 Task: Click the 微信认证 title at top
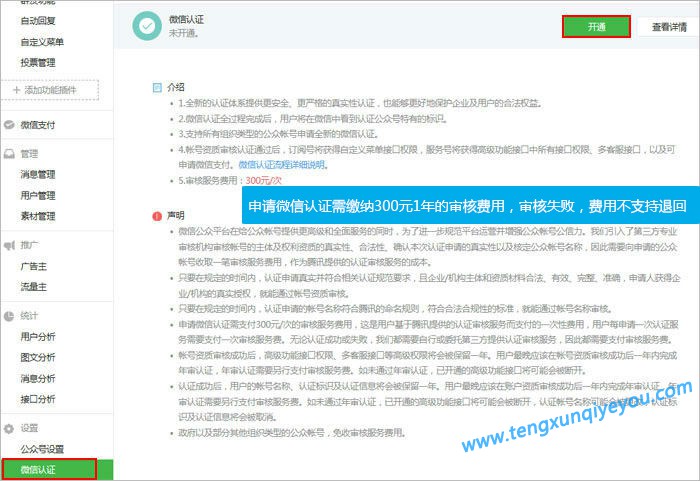186,20
